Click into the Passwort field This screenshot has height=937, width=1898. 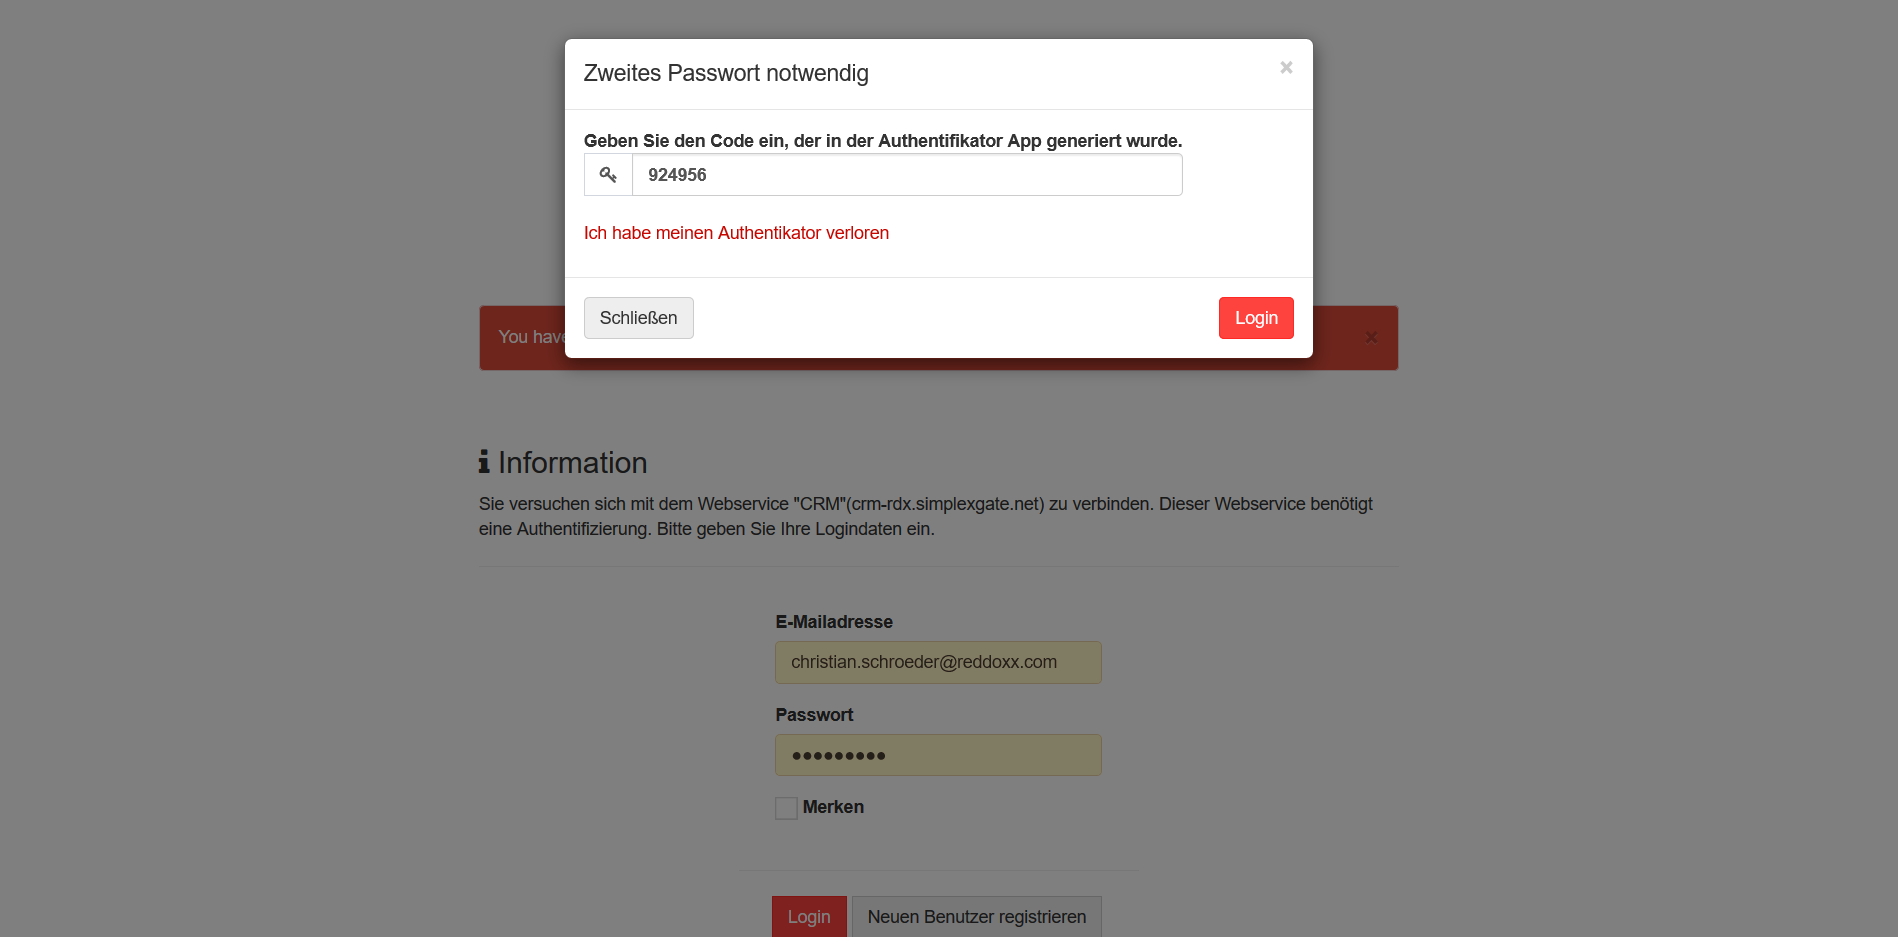937,755
